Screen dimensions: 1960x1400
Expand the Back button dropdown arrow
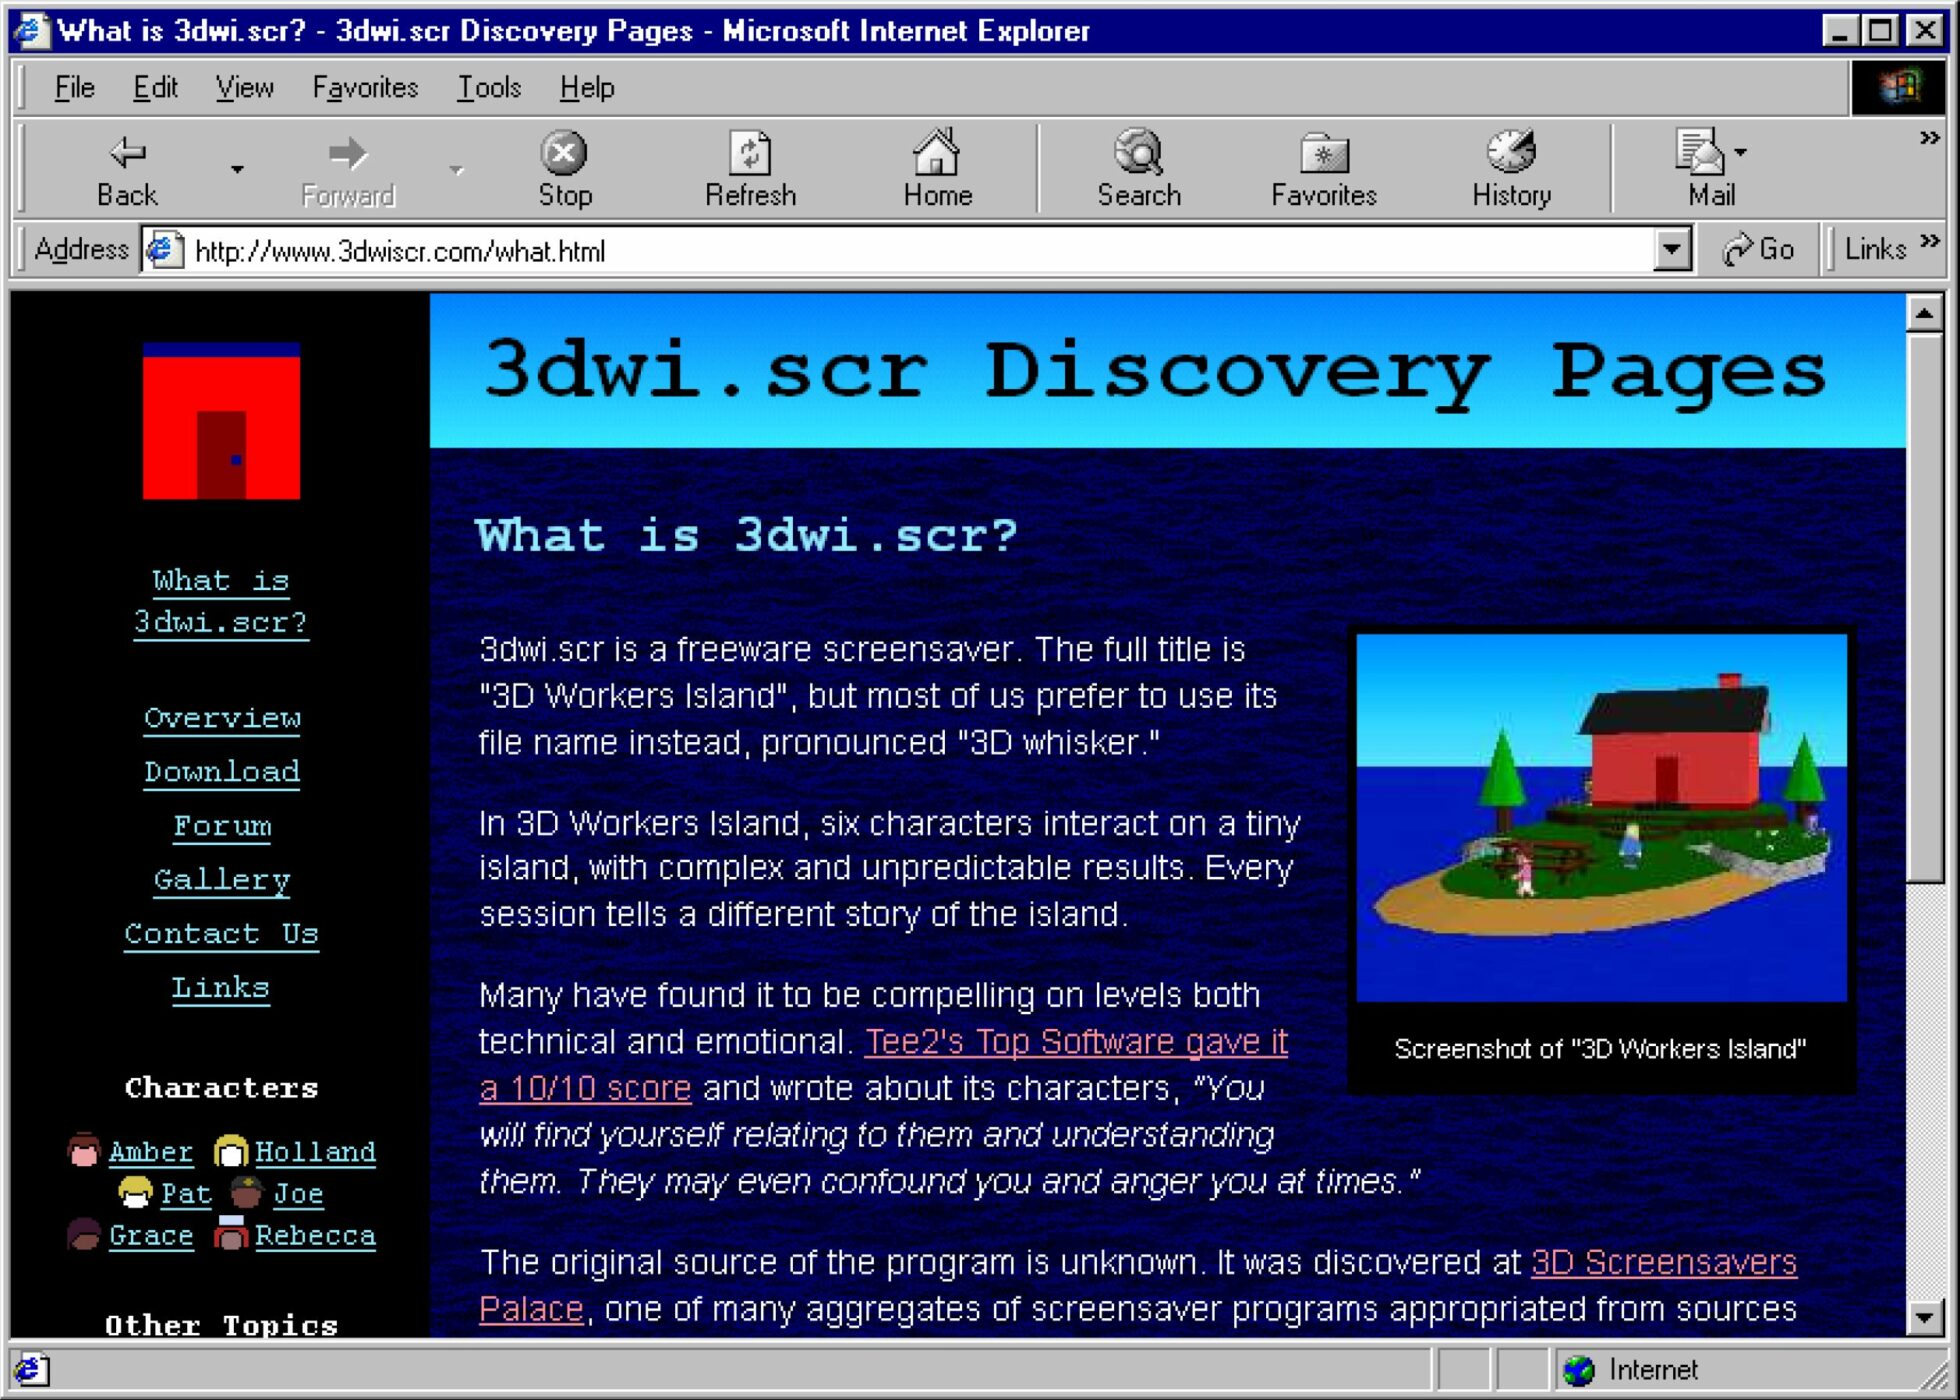click(237, 168)
